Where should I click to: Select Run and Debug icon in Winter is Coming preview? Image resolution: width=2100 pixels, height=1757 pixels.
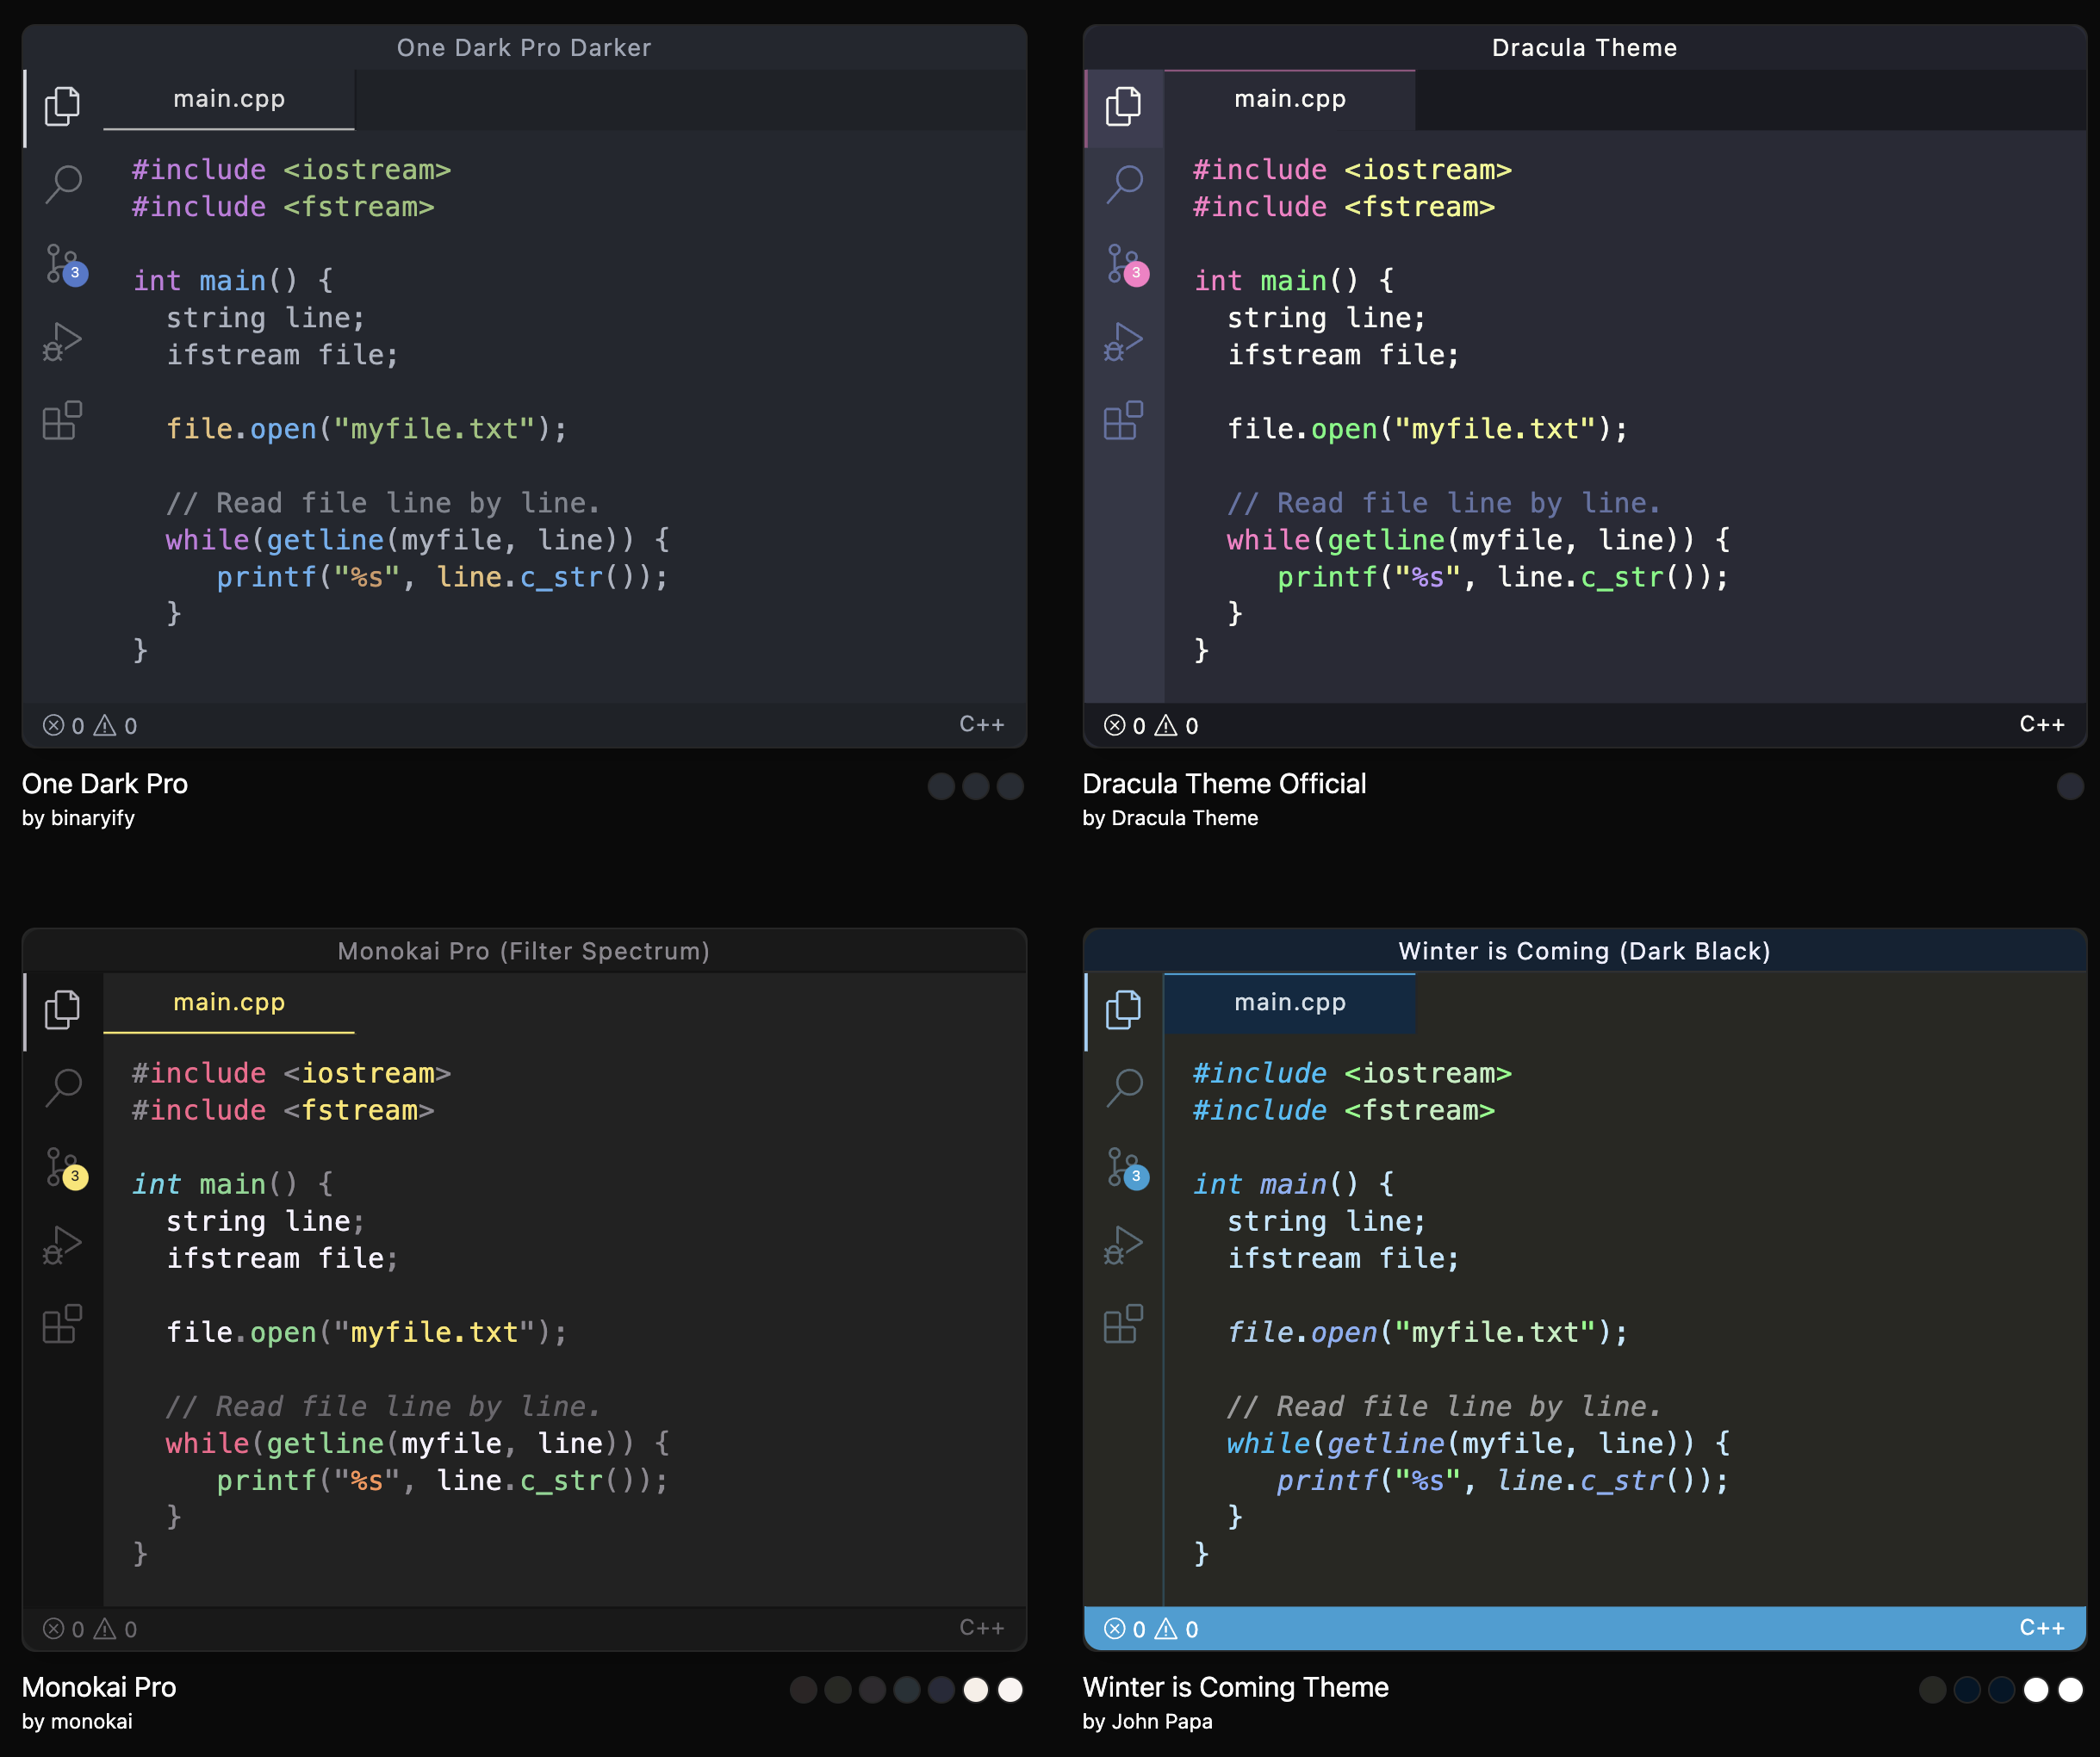tap(1123, 1246)
